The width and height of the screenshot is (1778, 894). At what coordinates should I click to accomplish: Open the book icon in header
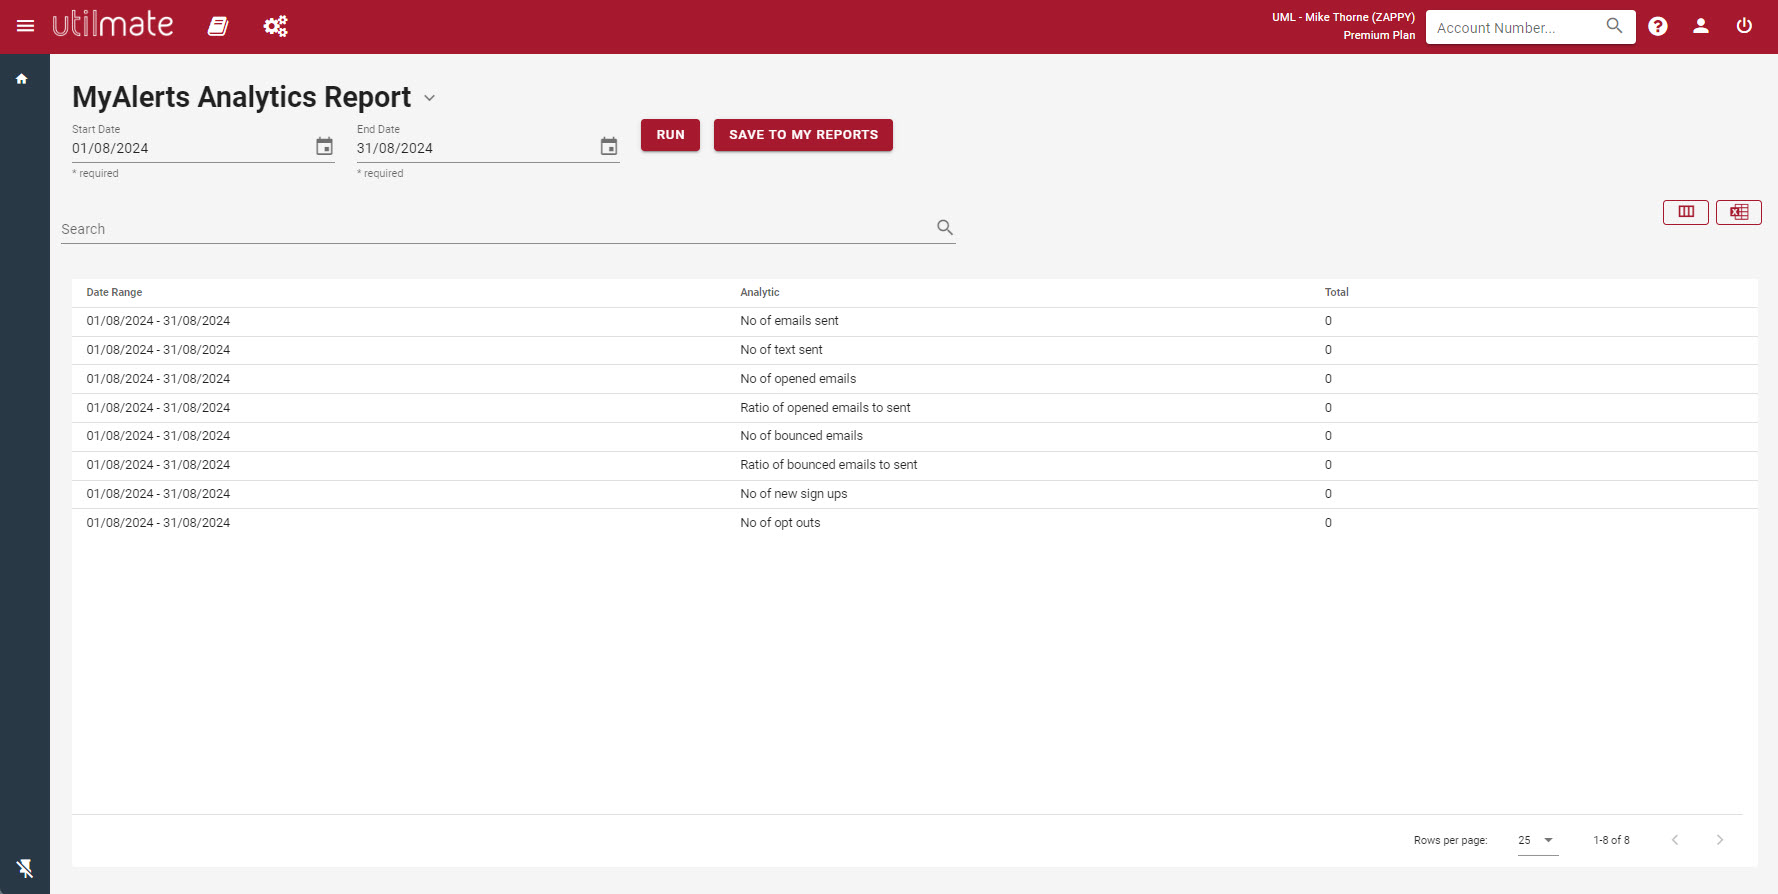pyautogui.click(x=218, y=26)
